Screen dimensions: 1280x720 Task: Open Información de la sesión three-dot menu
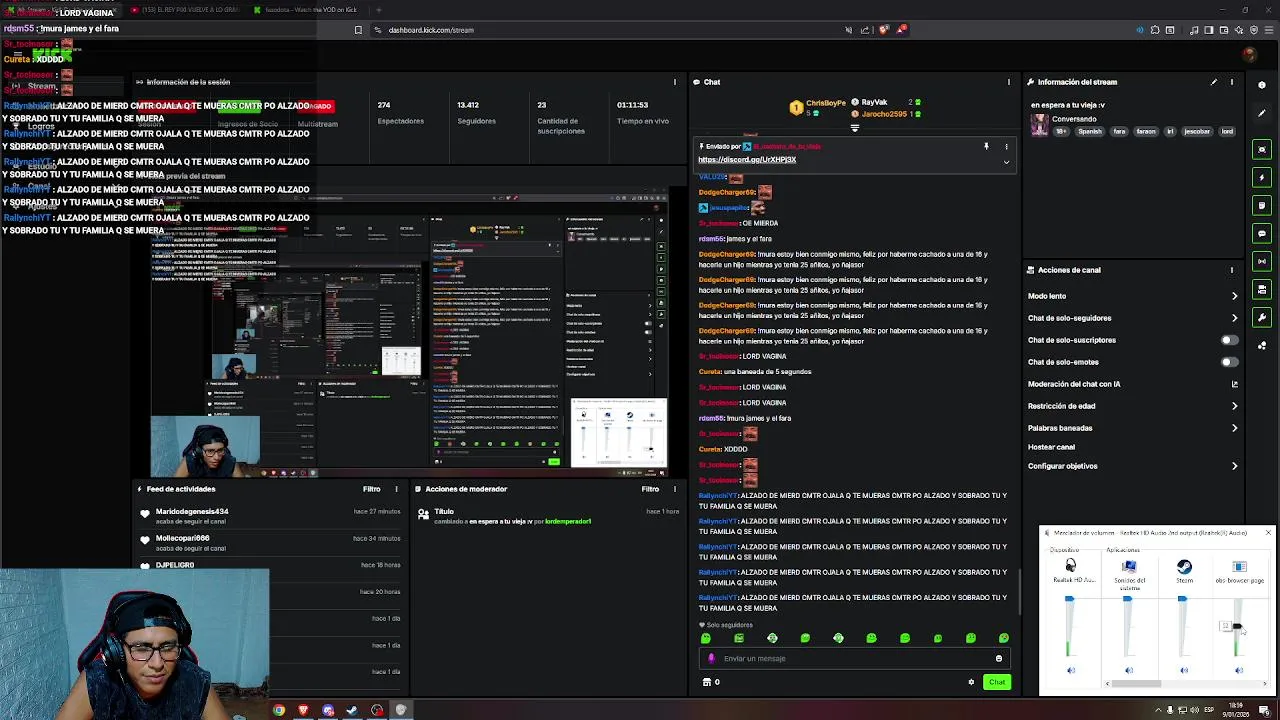tap(675, 82)
